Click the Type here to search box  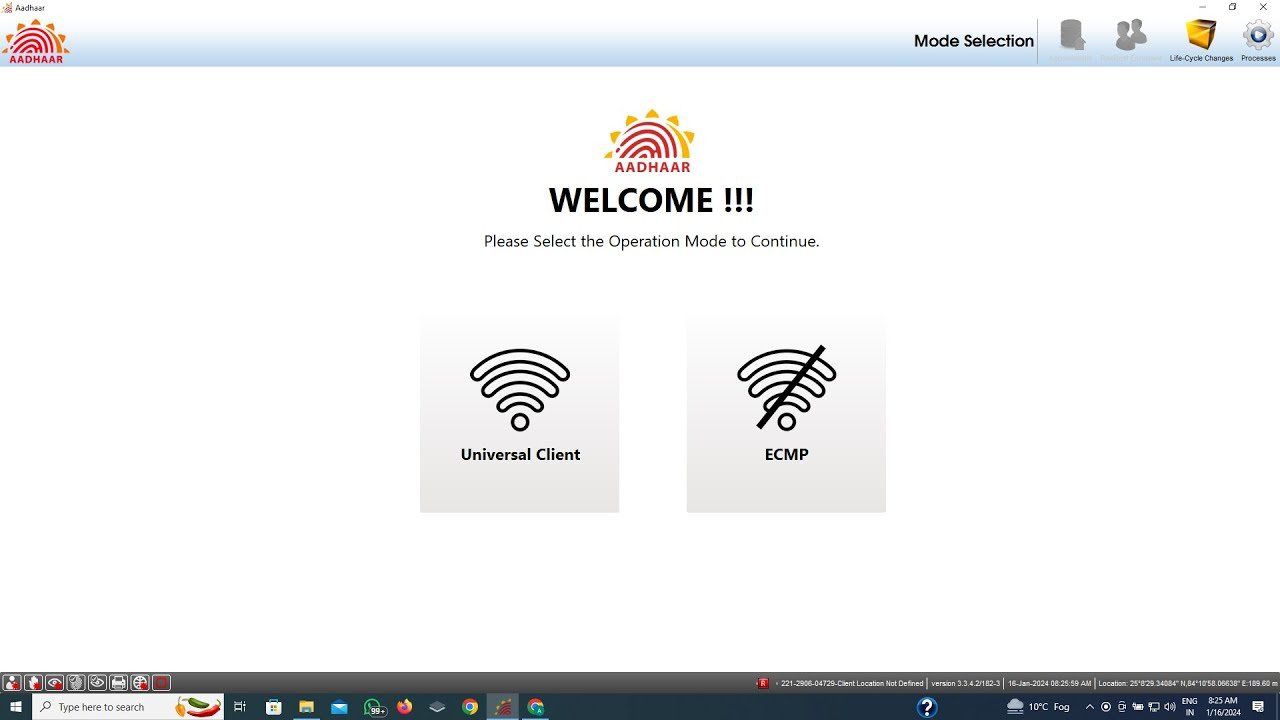click(x=128, y=707)
